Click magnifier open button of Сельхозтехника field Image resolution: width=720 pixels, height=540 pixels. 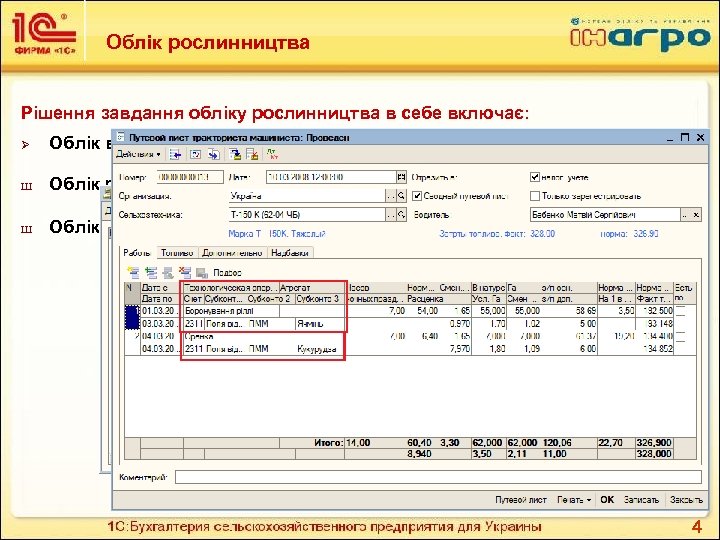tap(401, 214)
